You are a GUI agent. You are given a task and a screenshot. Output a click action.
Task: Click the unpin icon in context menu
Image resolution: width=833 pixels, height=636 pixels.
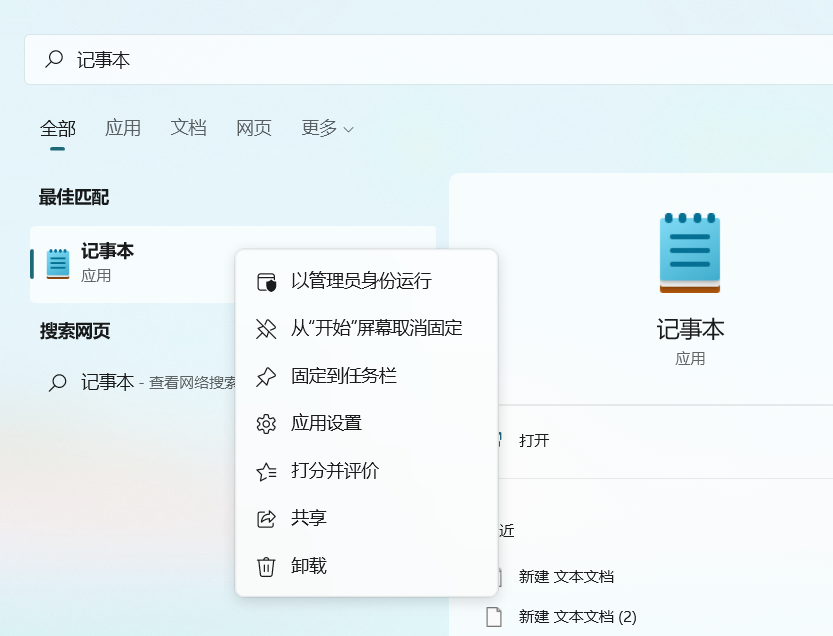(x=266, y=329)
